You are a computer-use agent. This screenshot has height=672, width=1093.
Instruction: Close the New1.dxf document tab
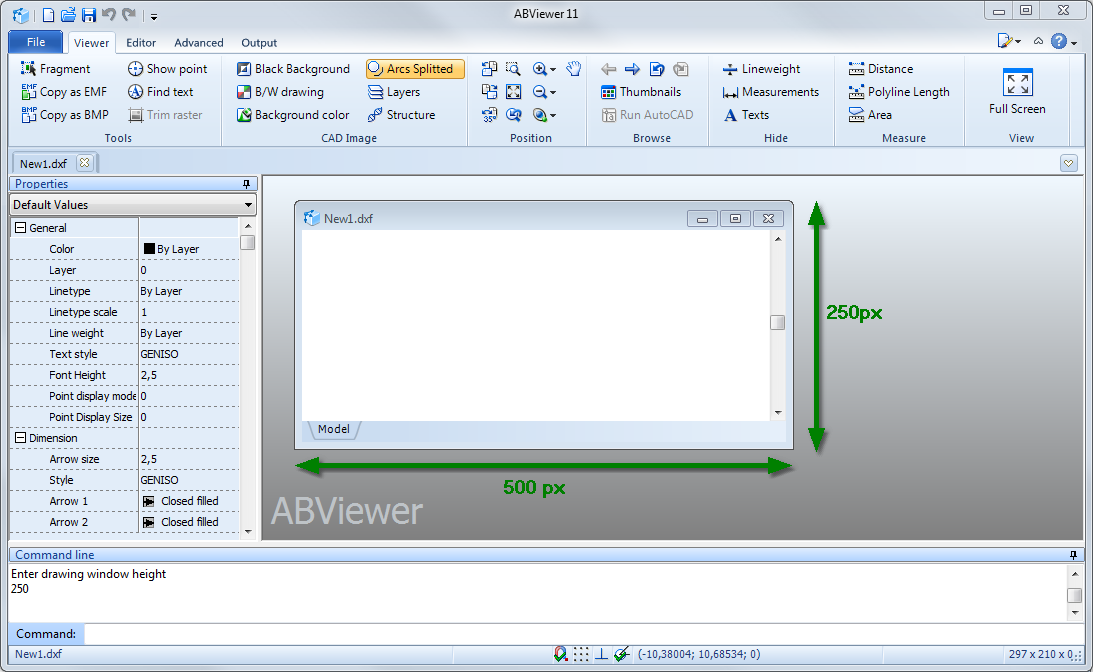click(x=84, y=162)
